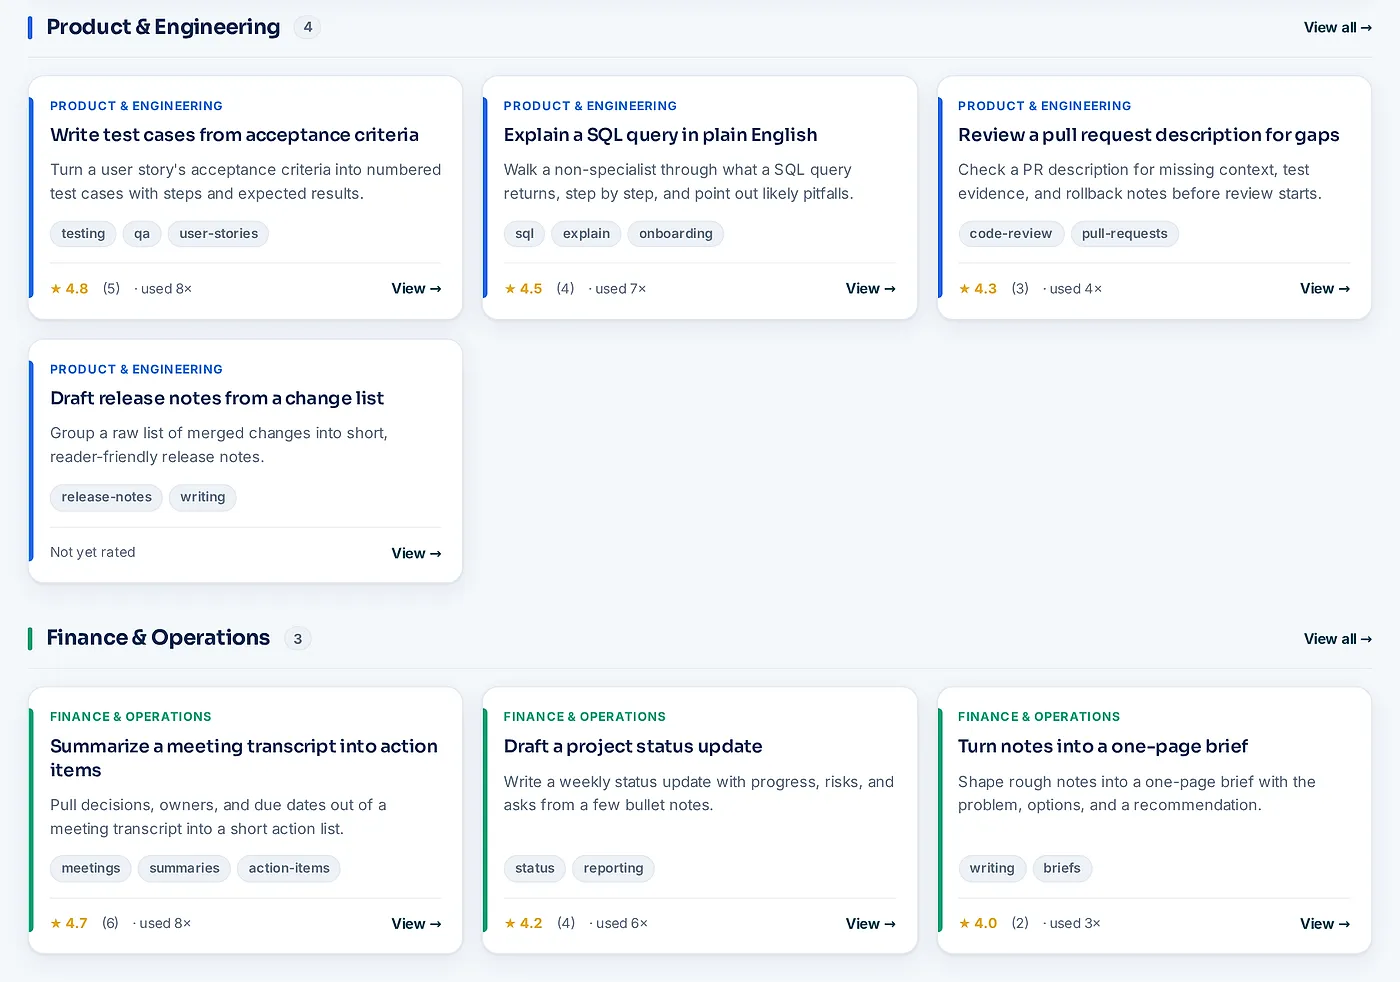
Task: View the Explain a SQL query prompt
Action: coord(870,289)
